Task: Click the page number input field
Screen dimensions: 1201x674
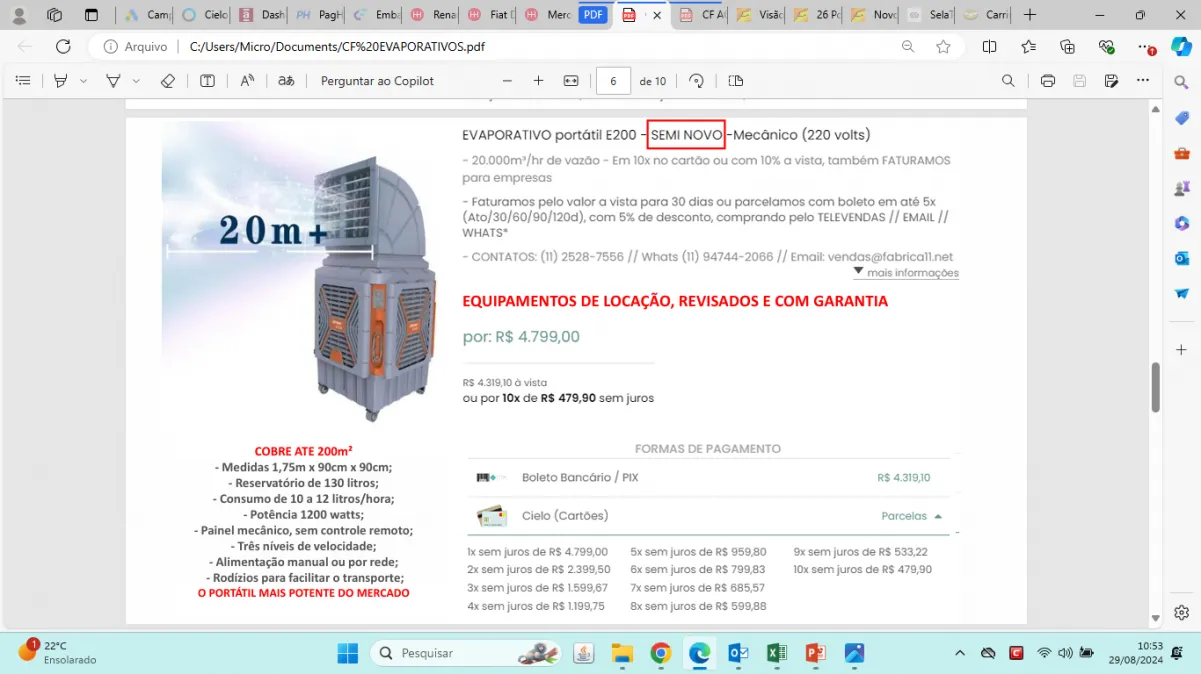Action: (612, 81)
